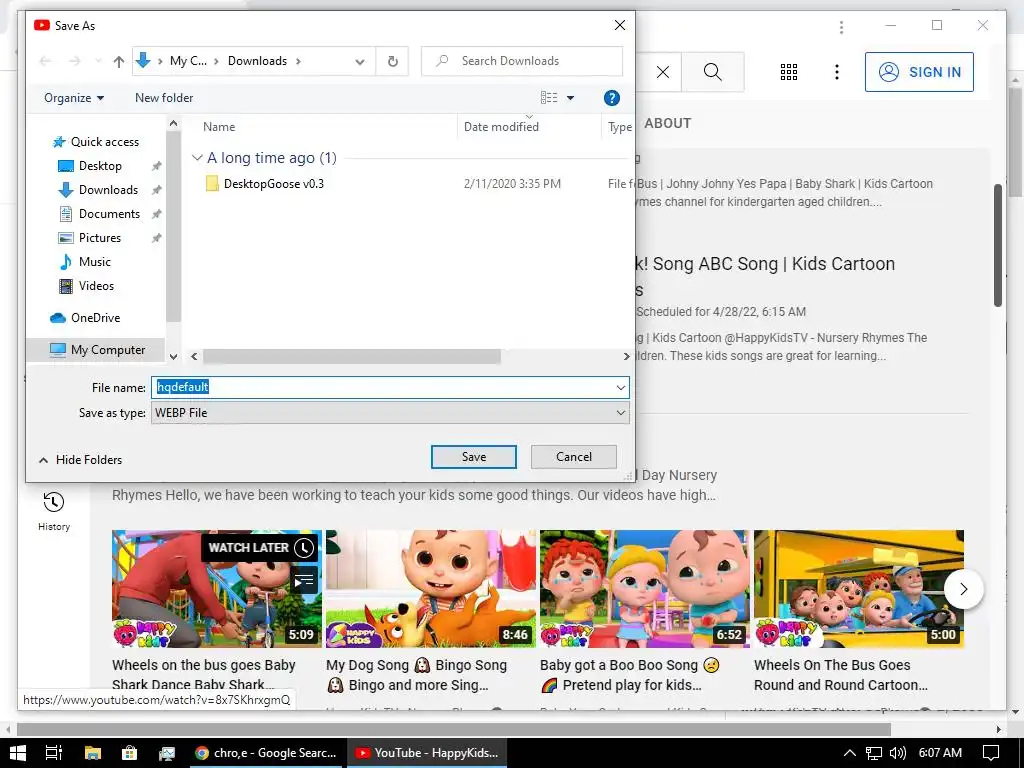The height and width of the screenshot is (768, 1024).
Task: Click add to queue icon on first thumbnail
Action: 304,580
